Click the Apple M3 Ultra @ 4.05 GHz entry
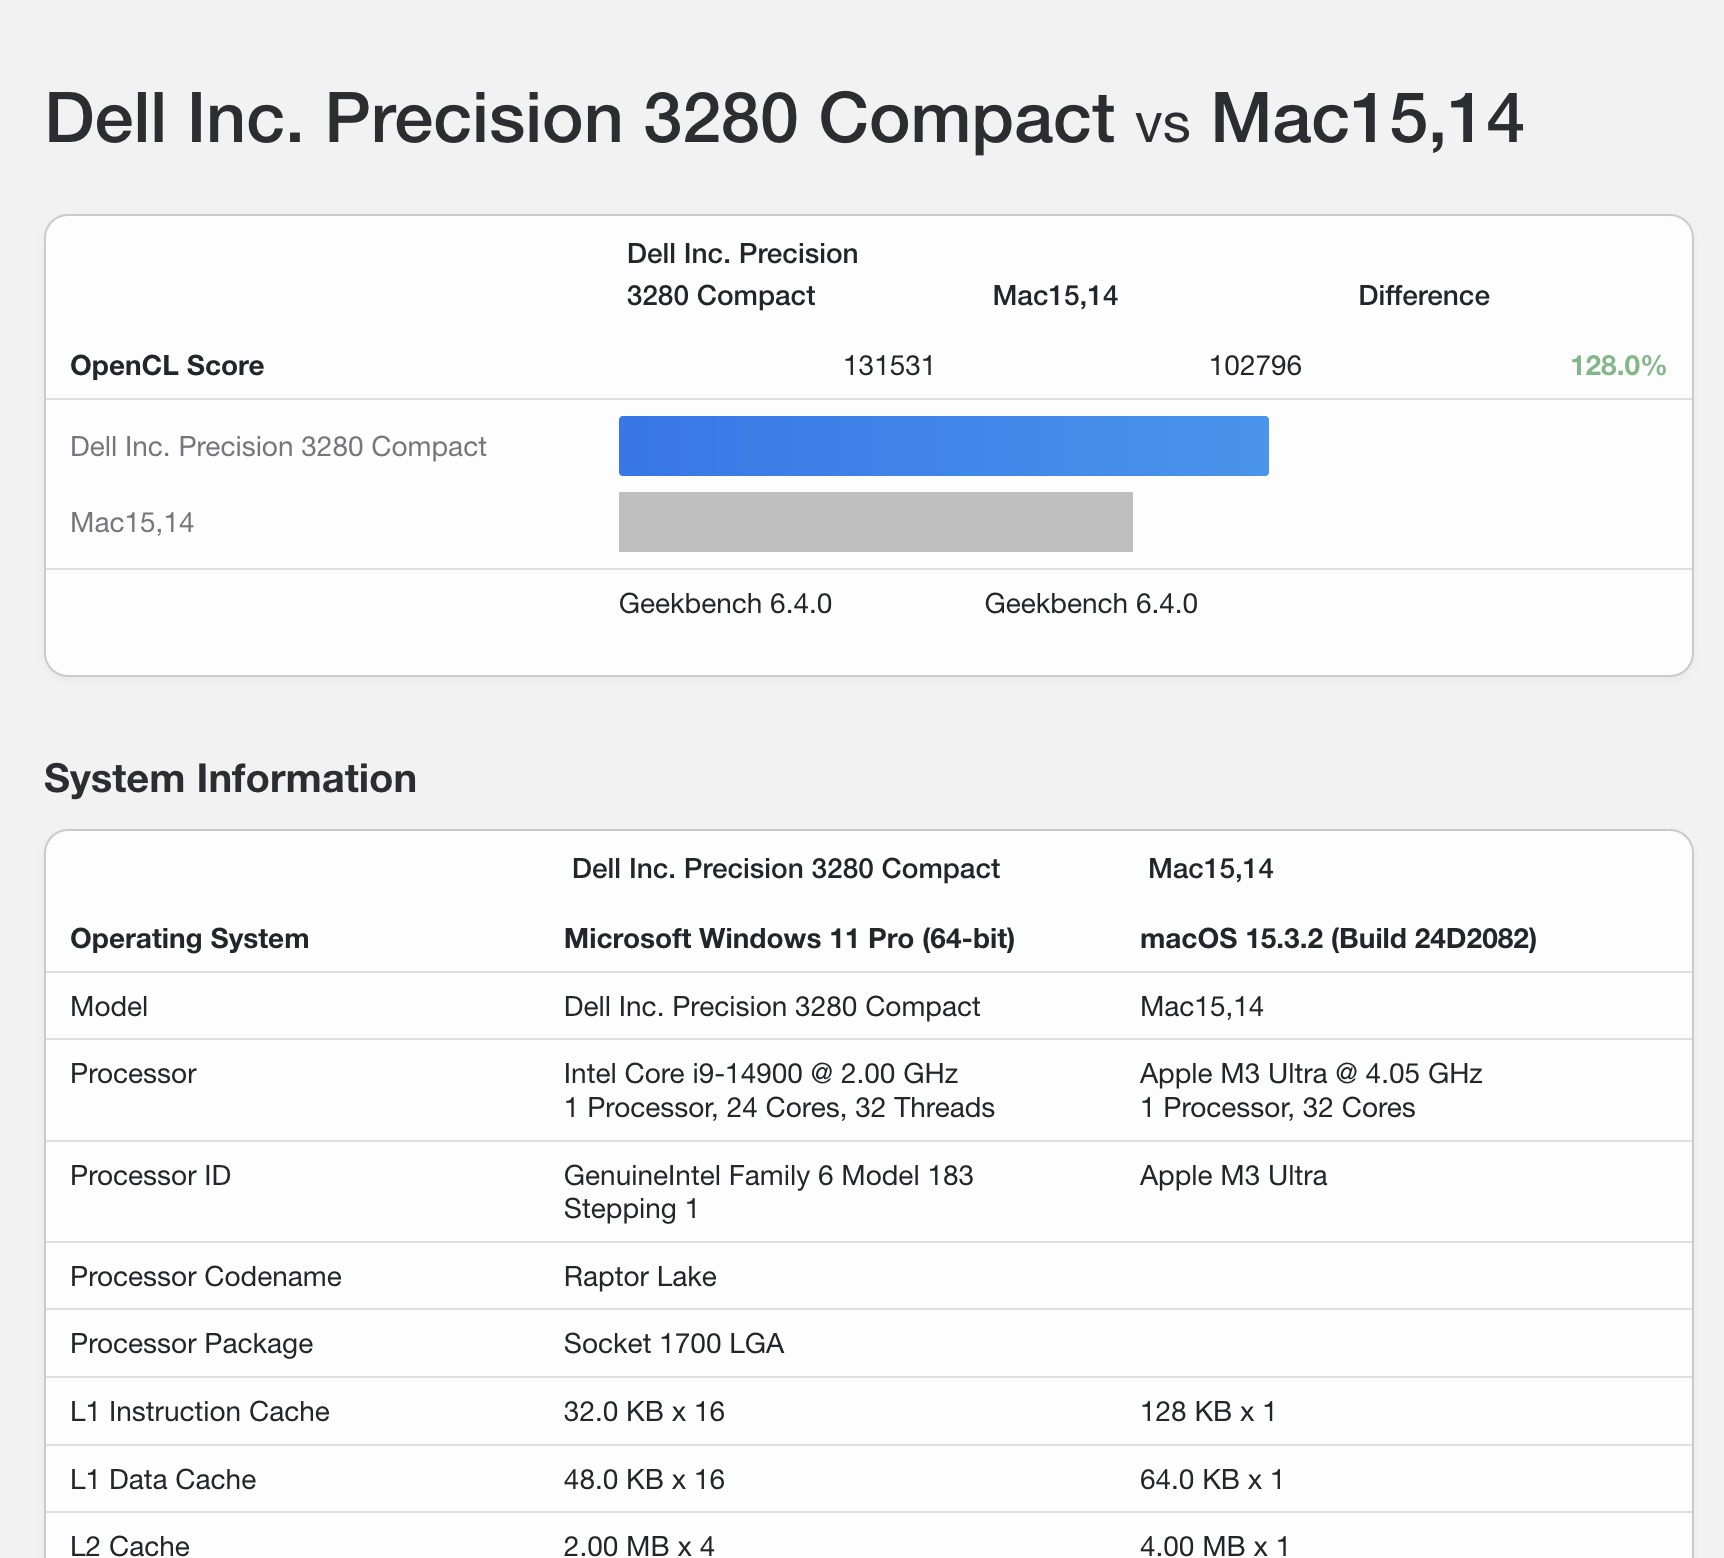The width and height of the screenshot is (1724, 1558). 1310,1074
